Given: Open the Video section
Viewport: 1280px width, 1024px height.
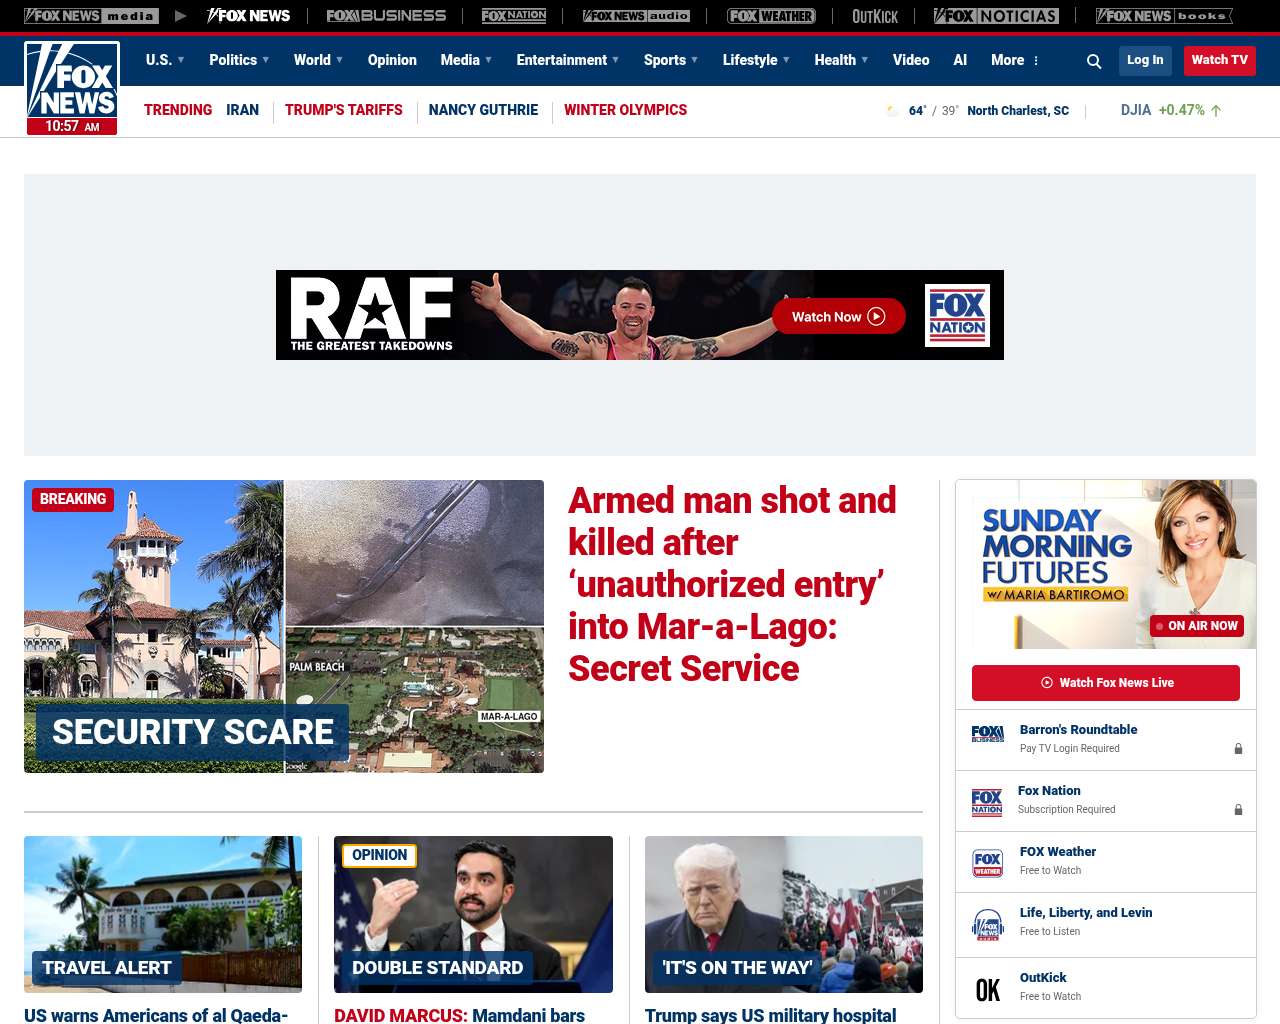Looking at the screenshot, I should click(x=911, y=60).
